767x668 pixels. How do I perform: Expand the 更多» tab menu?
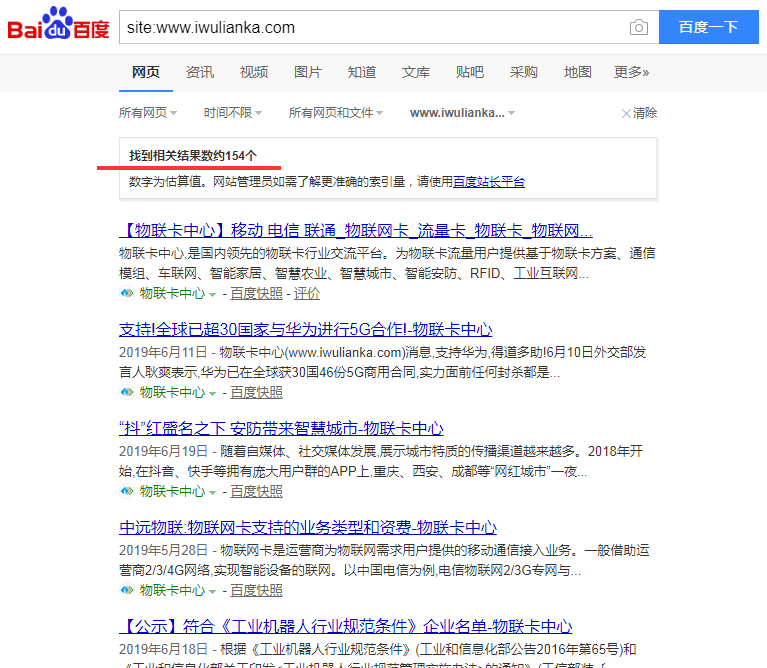coord(632,72)
